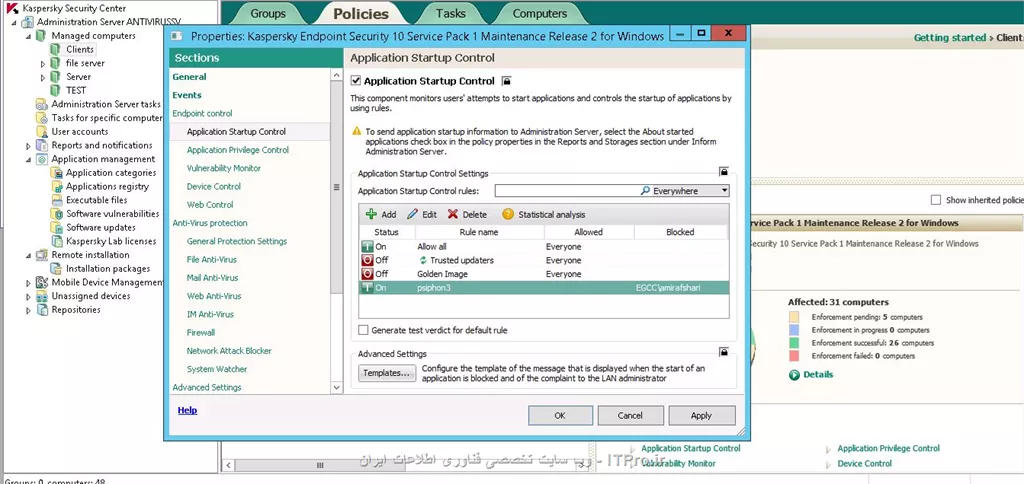Open the General section
Viewport: 1024px width, 484px height.
coord(189,77)
